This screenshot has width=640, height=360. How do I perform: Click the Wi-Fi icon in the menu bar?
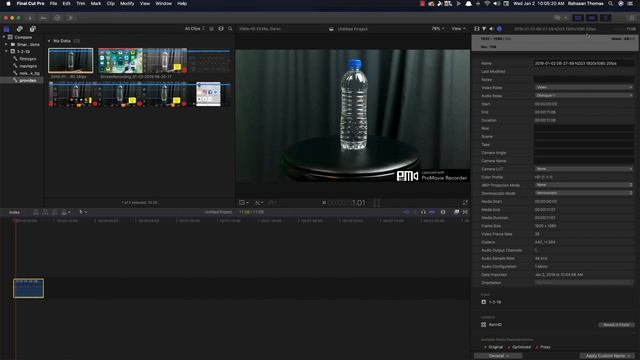pos(487,3)
